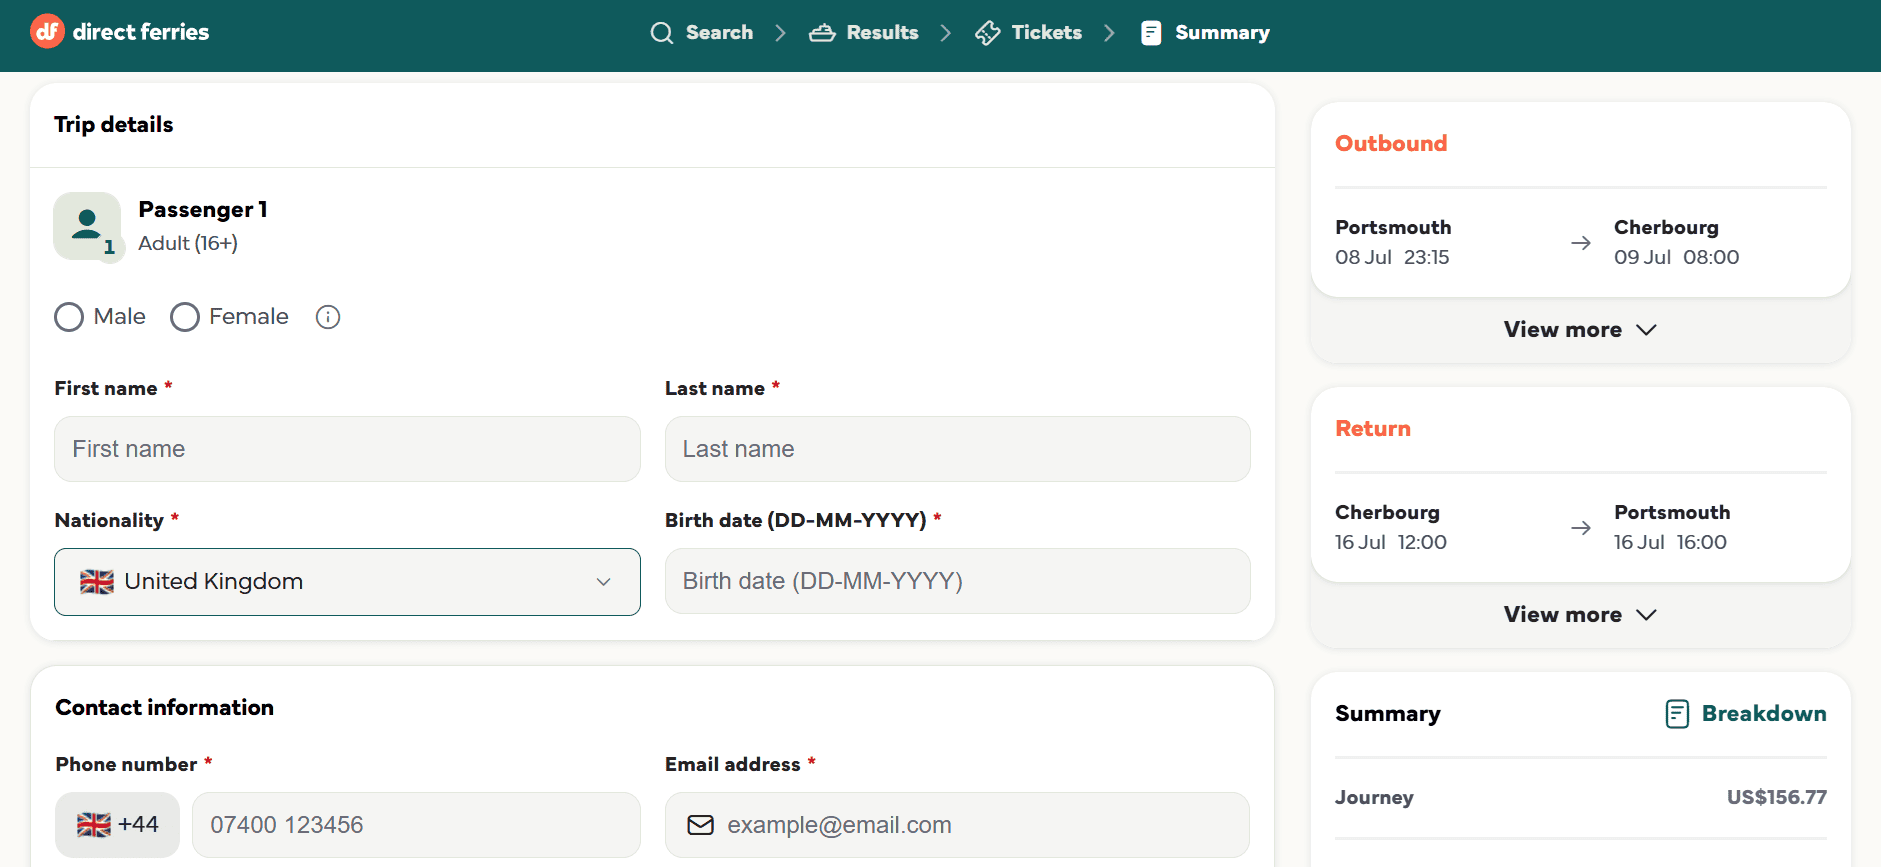Click the Breakdown receipt icon

tap(1677, 714)
